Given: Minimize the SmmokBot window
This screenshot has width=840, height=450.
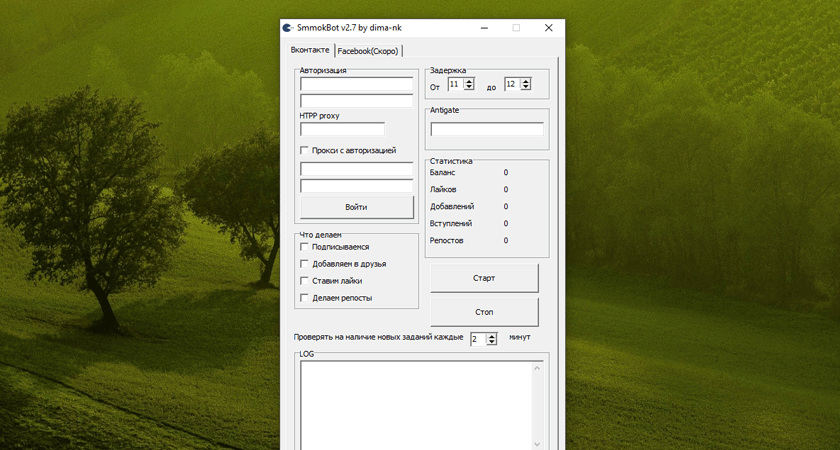Looking at the screenshot, I should [484, 28].
